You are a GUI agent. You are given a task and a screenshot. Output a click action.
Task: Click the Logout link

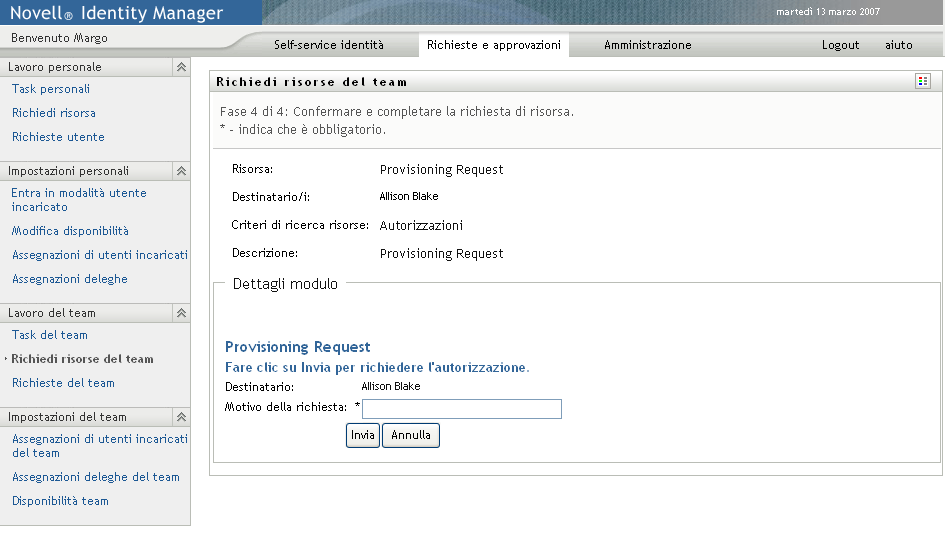pos(840,45)
